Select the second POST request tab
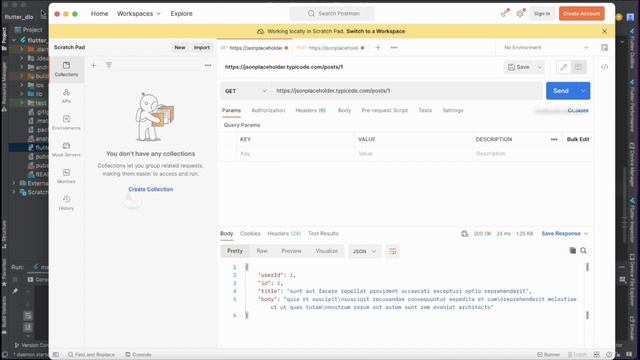 (330, 48)
